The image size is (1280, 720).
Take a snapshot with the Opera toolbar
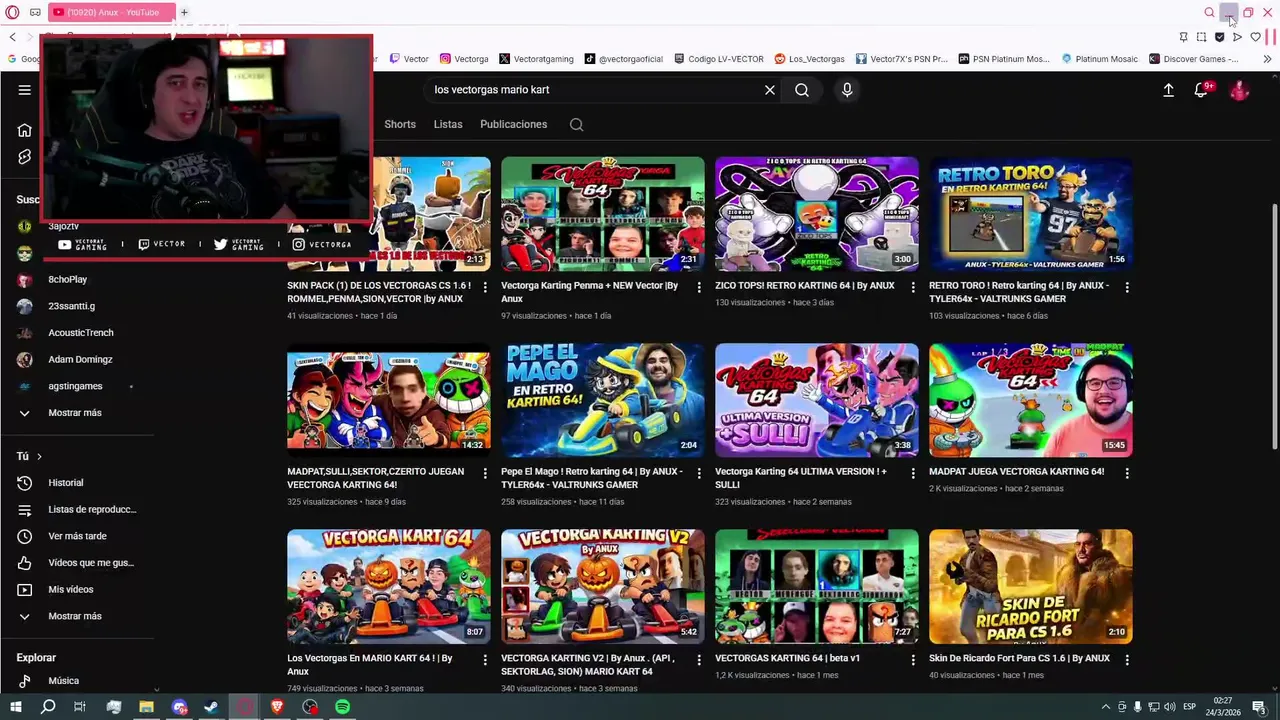click(x=1201, y=37)
